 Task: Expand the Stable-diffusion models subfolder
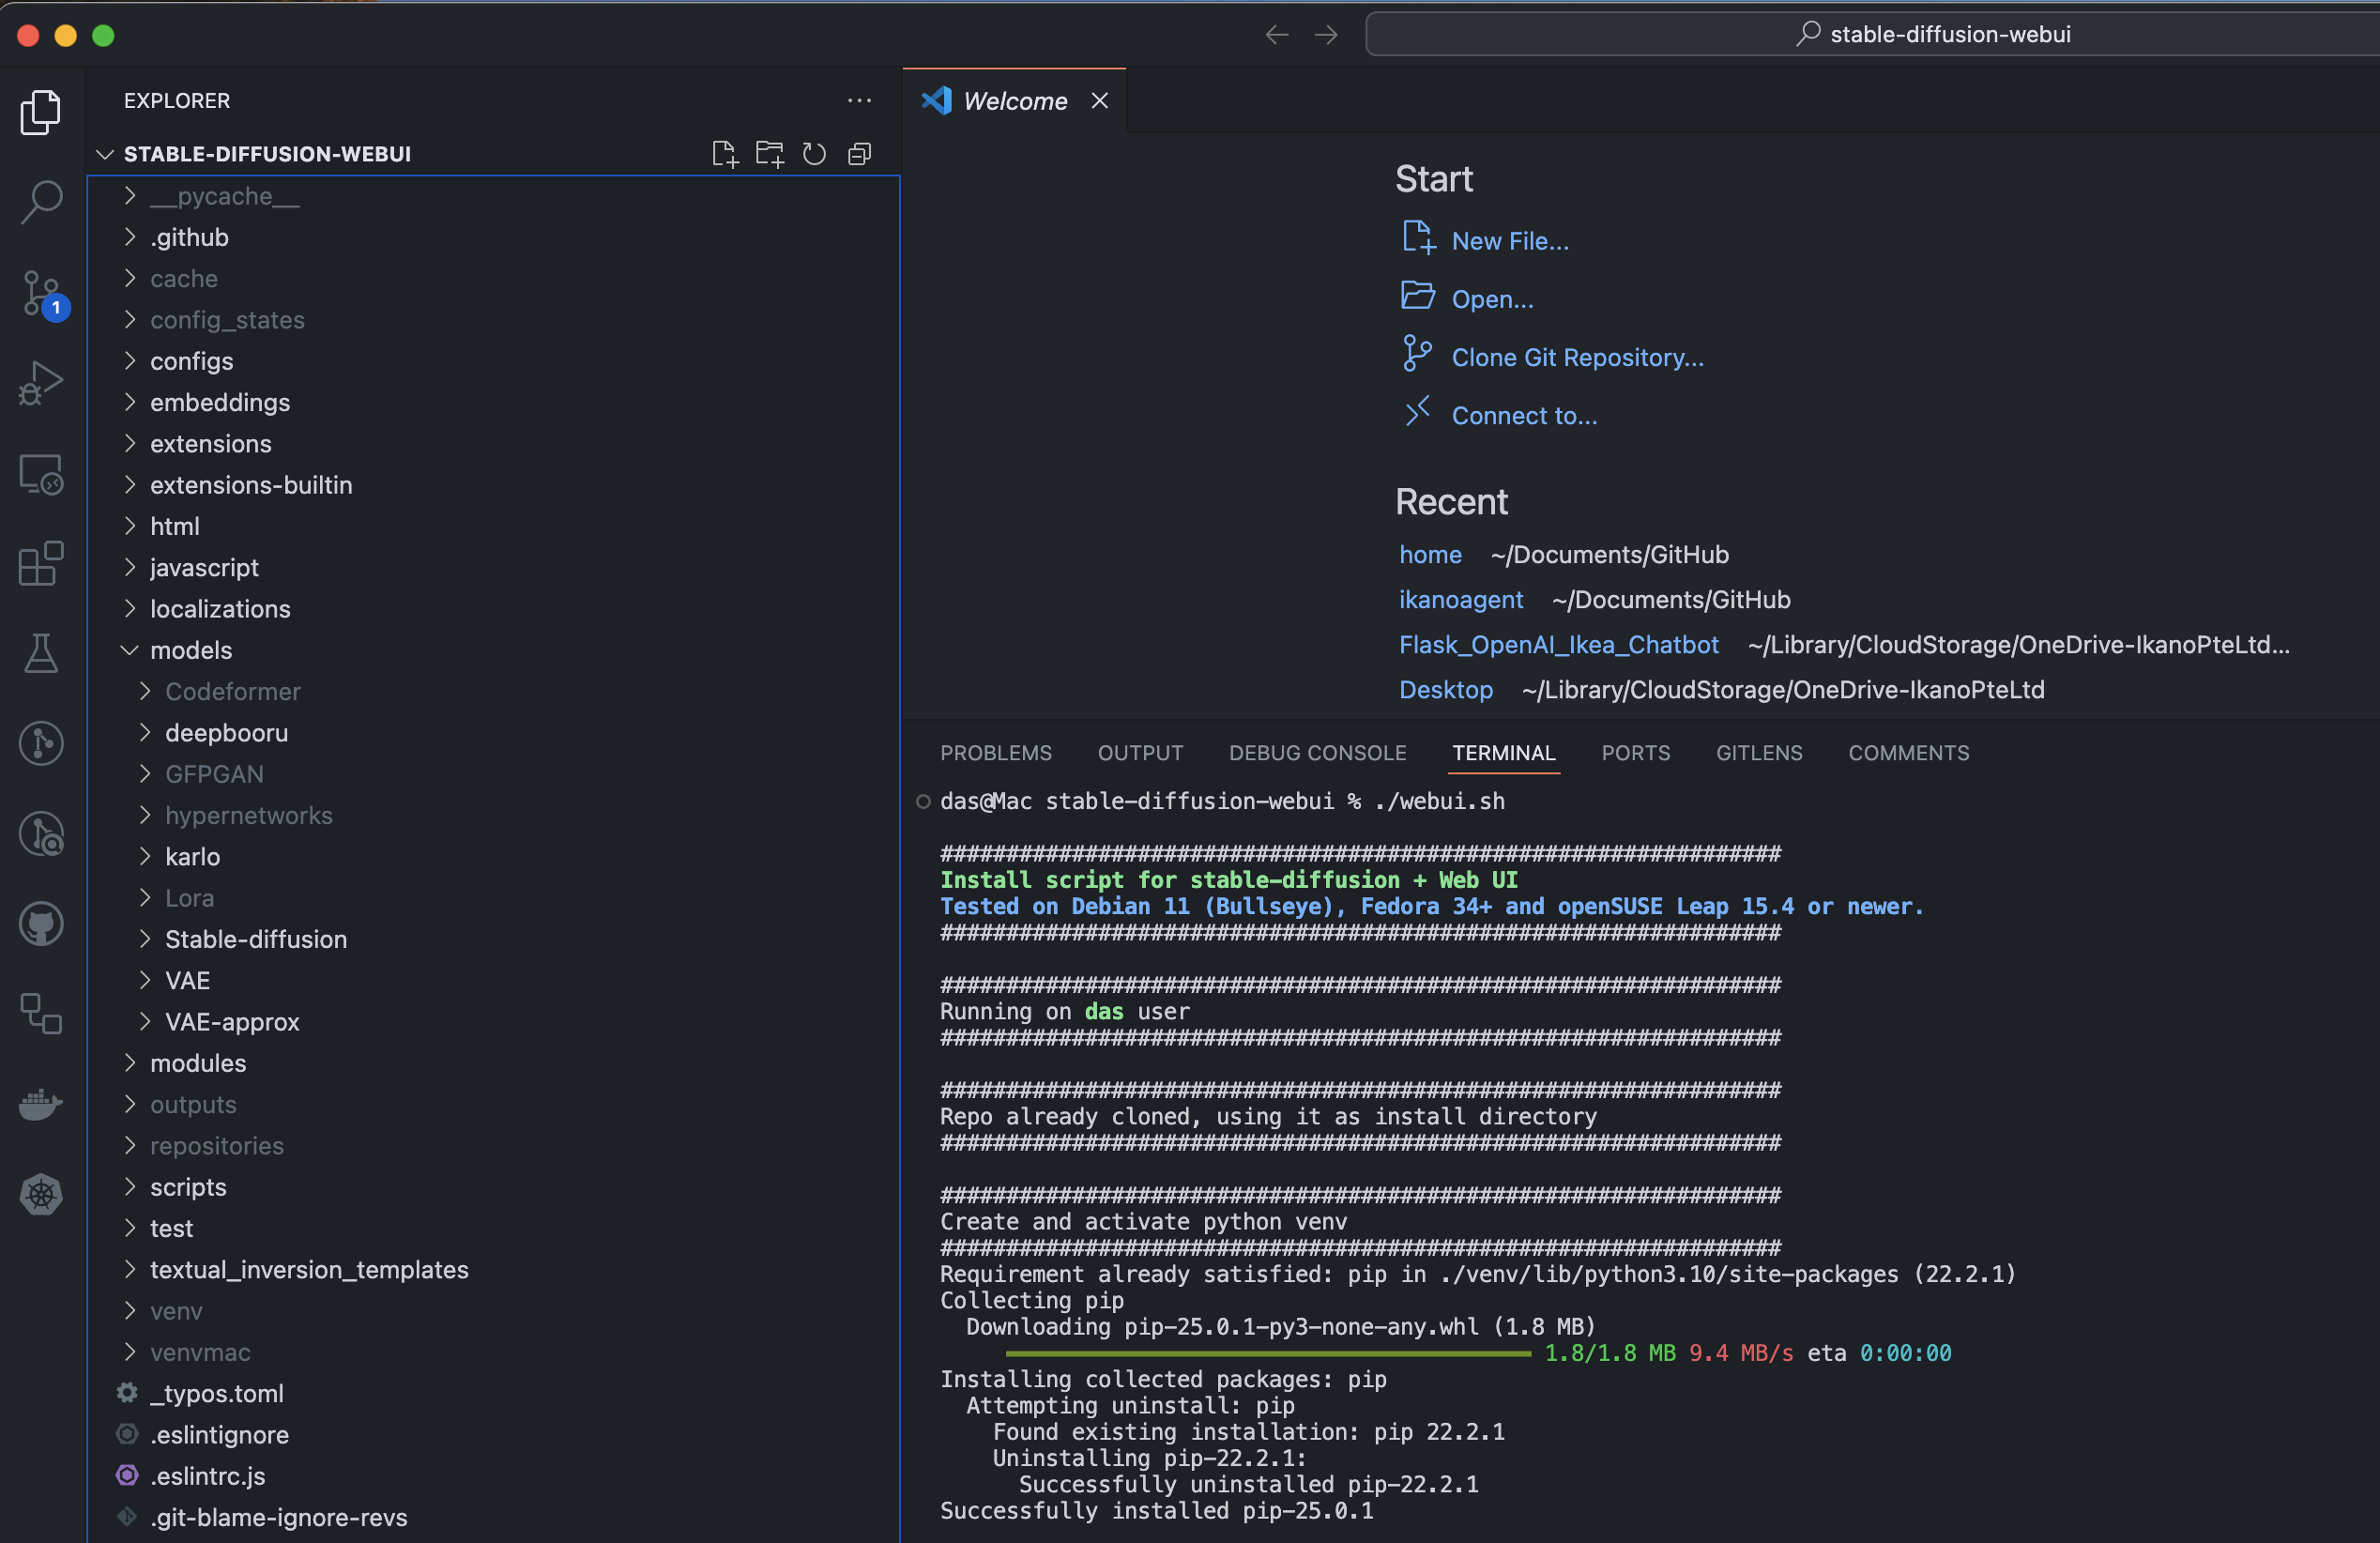click(255, 939)
